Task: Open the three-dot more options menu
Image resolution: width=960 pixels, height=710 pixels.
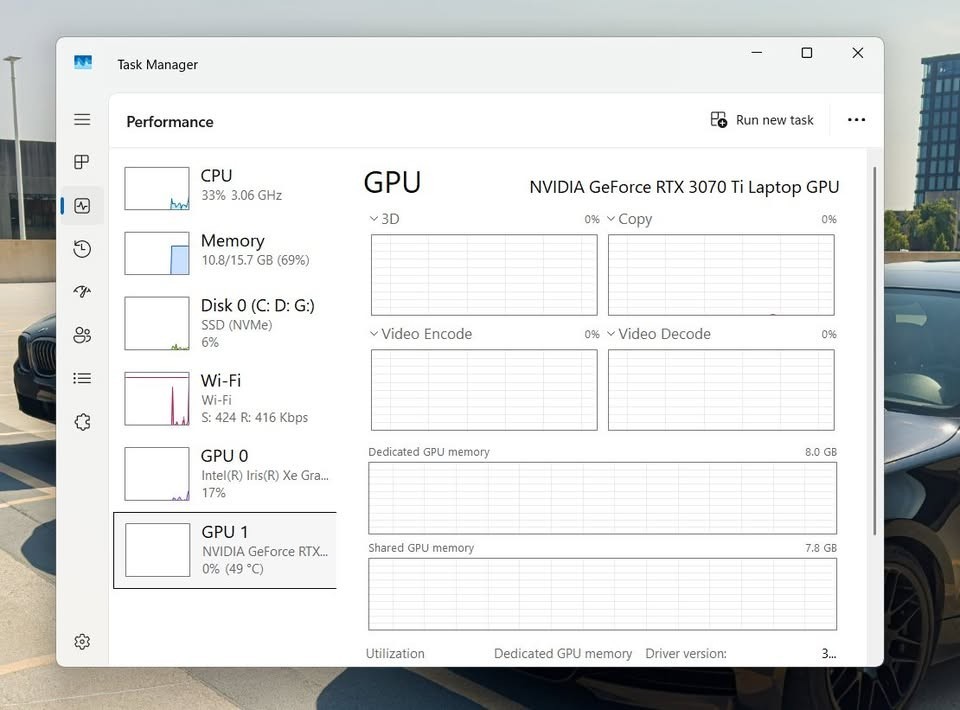Action: click(856, 120)
